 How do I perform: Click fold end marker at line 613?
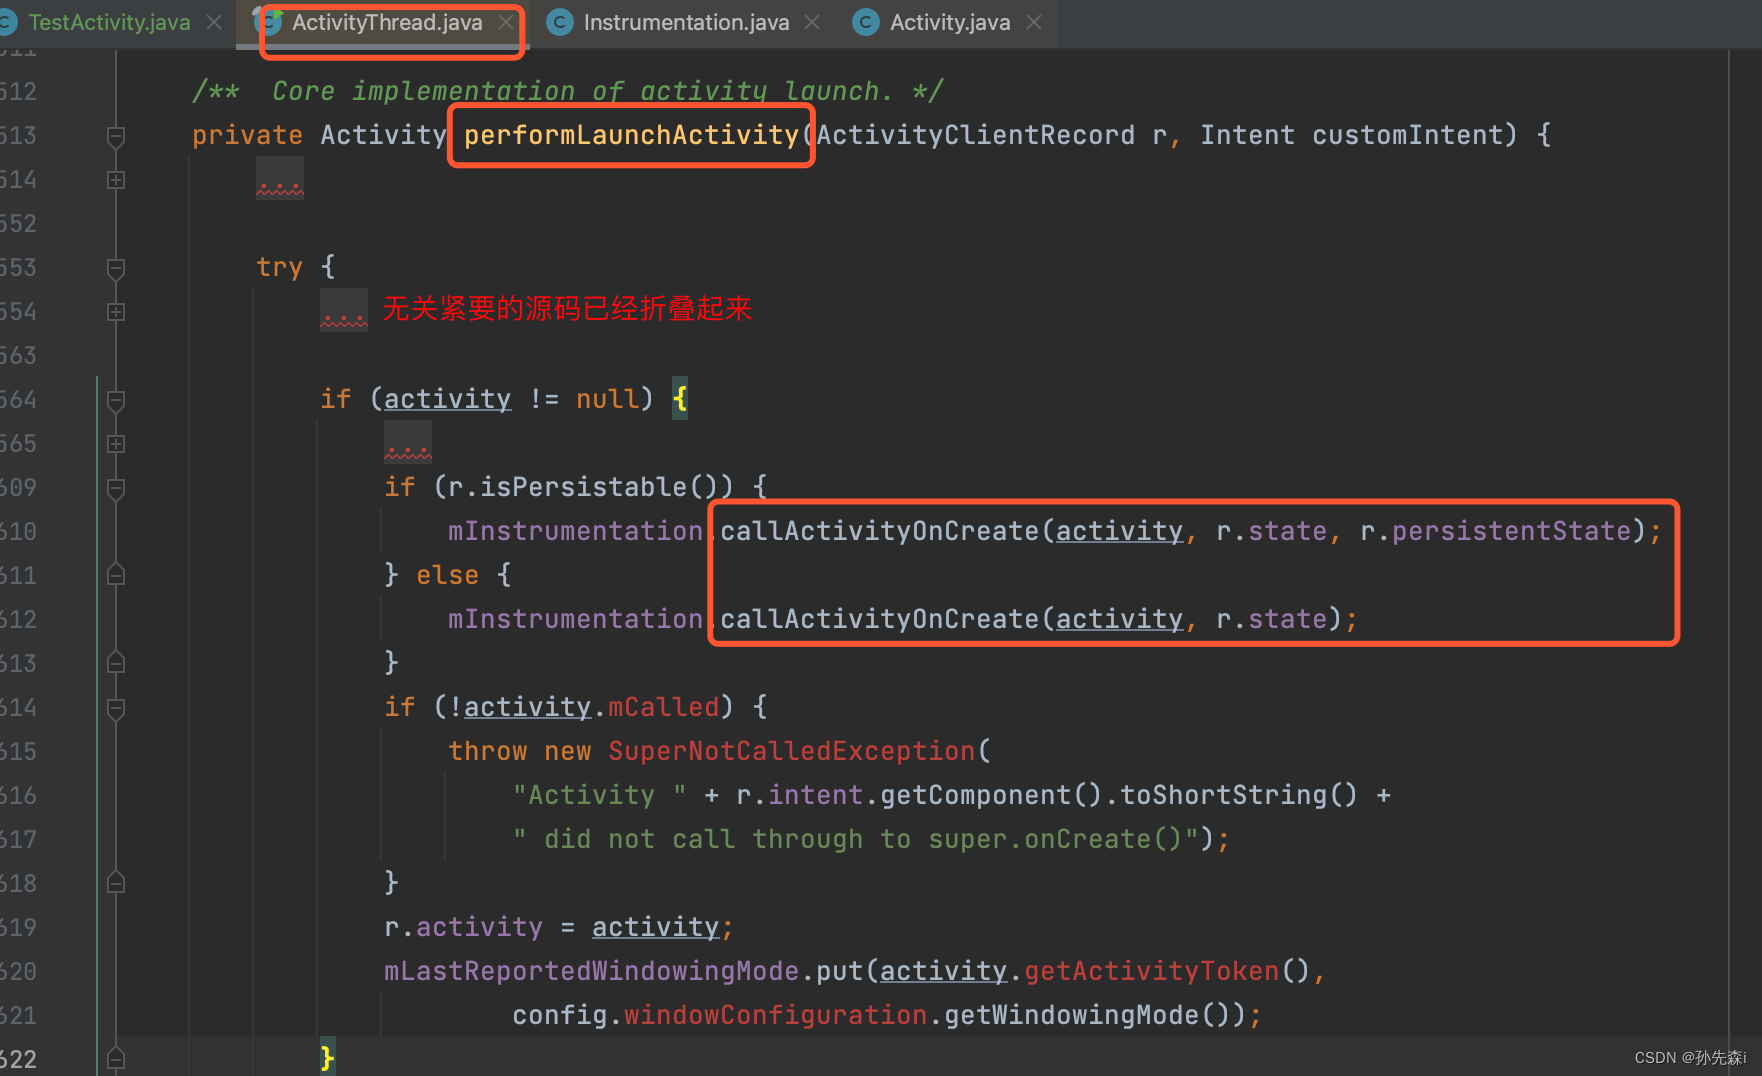tap(116, 663)
